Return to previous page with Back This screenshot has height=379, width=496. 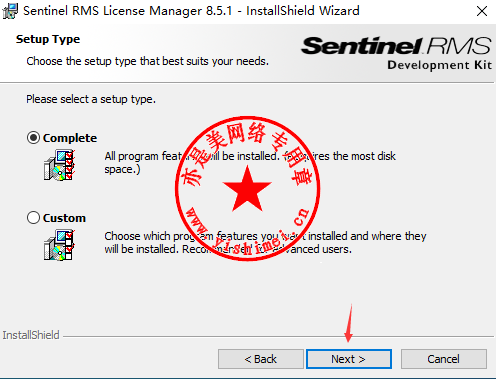click(261, 359)
